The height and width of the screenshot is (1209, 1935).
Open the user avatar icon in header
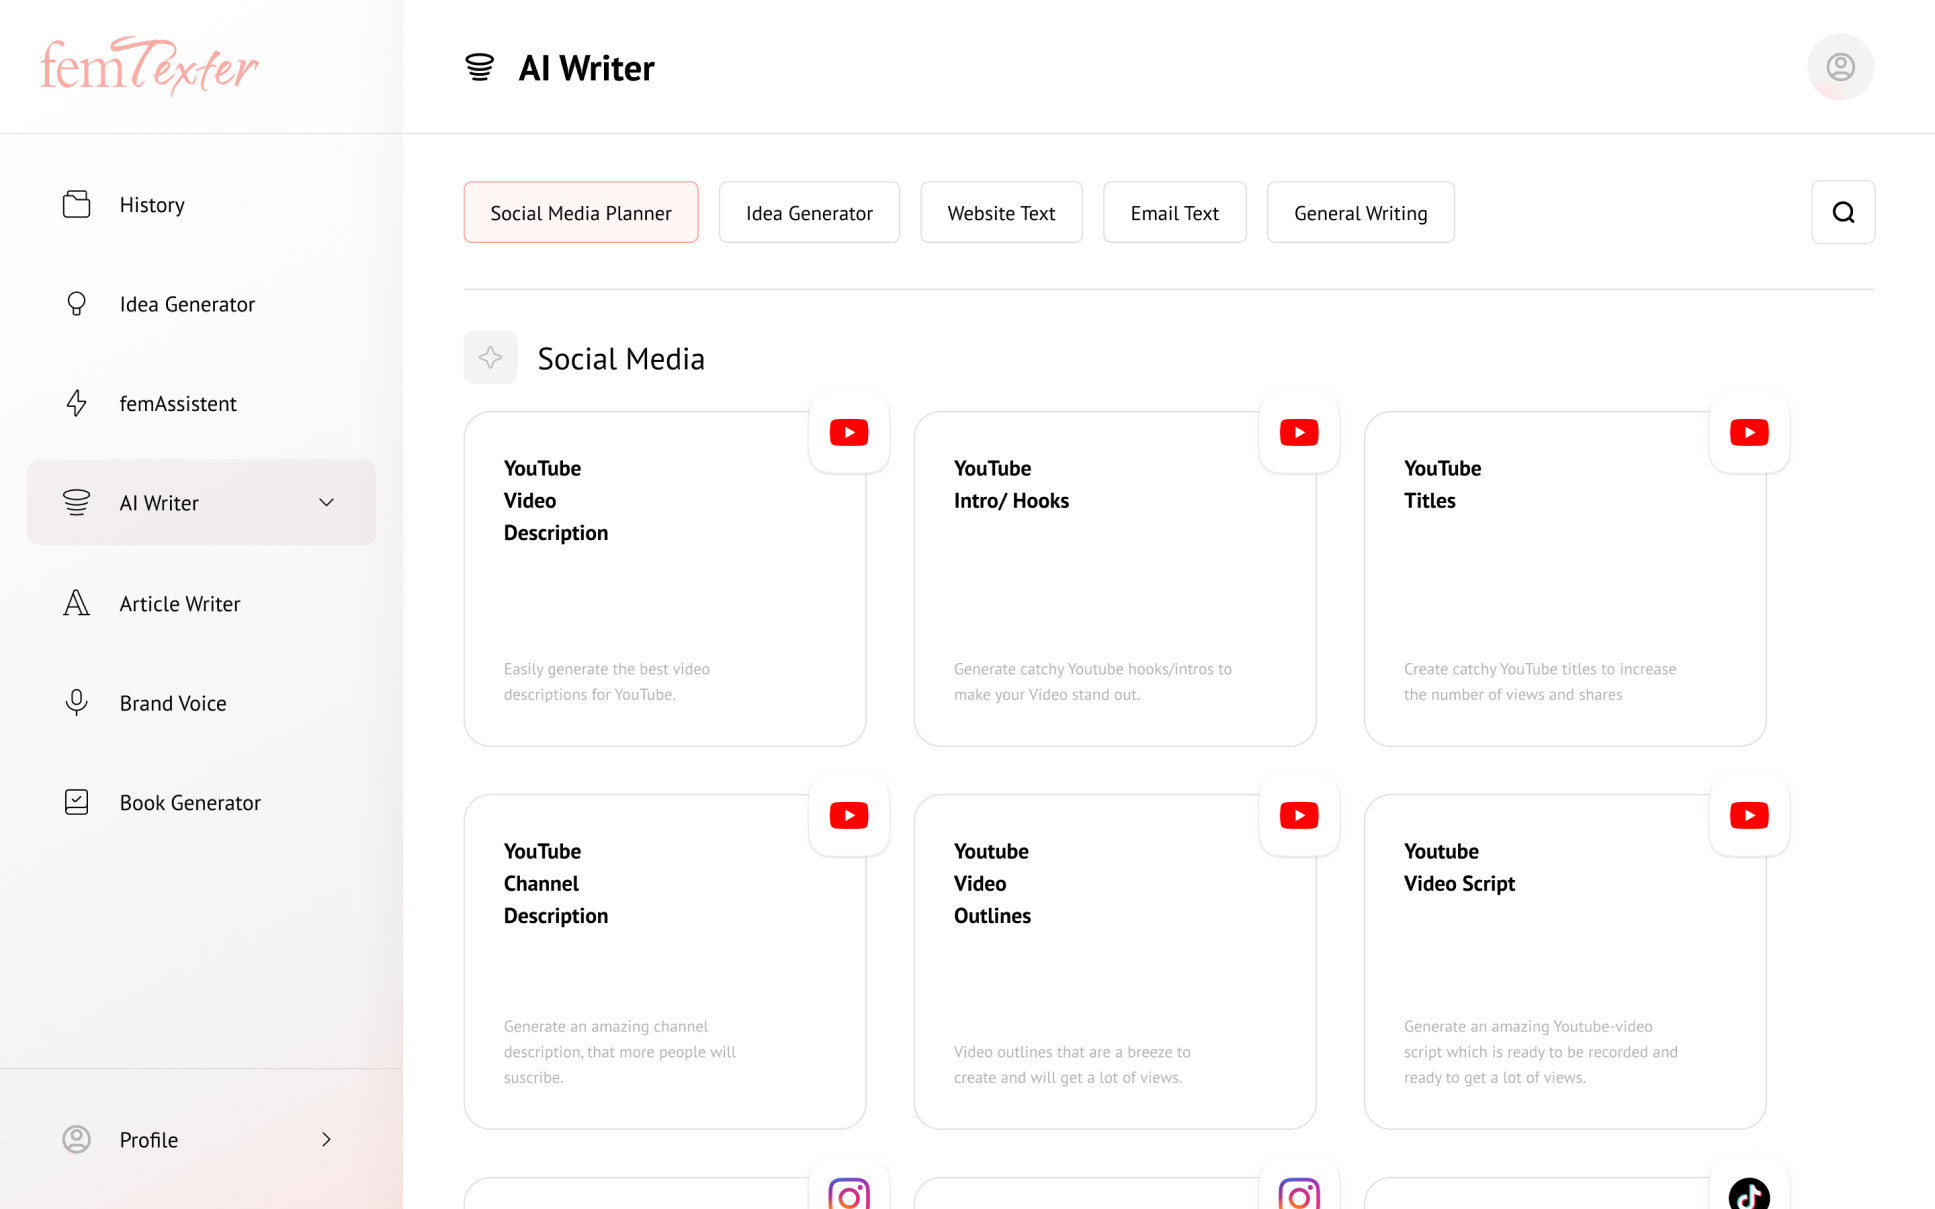click(x=1840, y=67)
